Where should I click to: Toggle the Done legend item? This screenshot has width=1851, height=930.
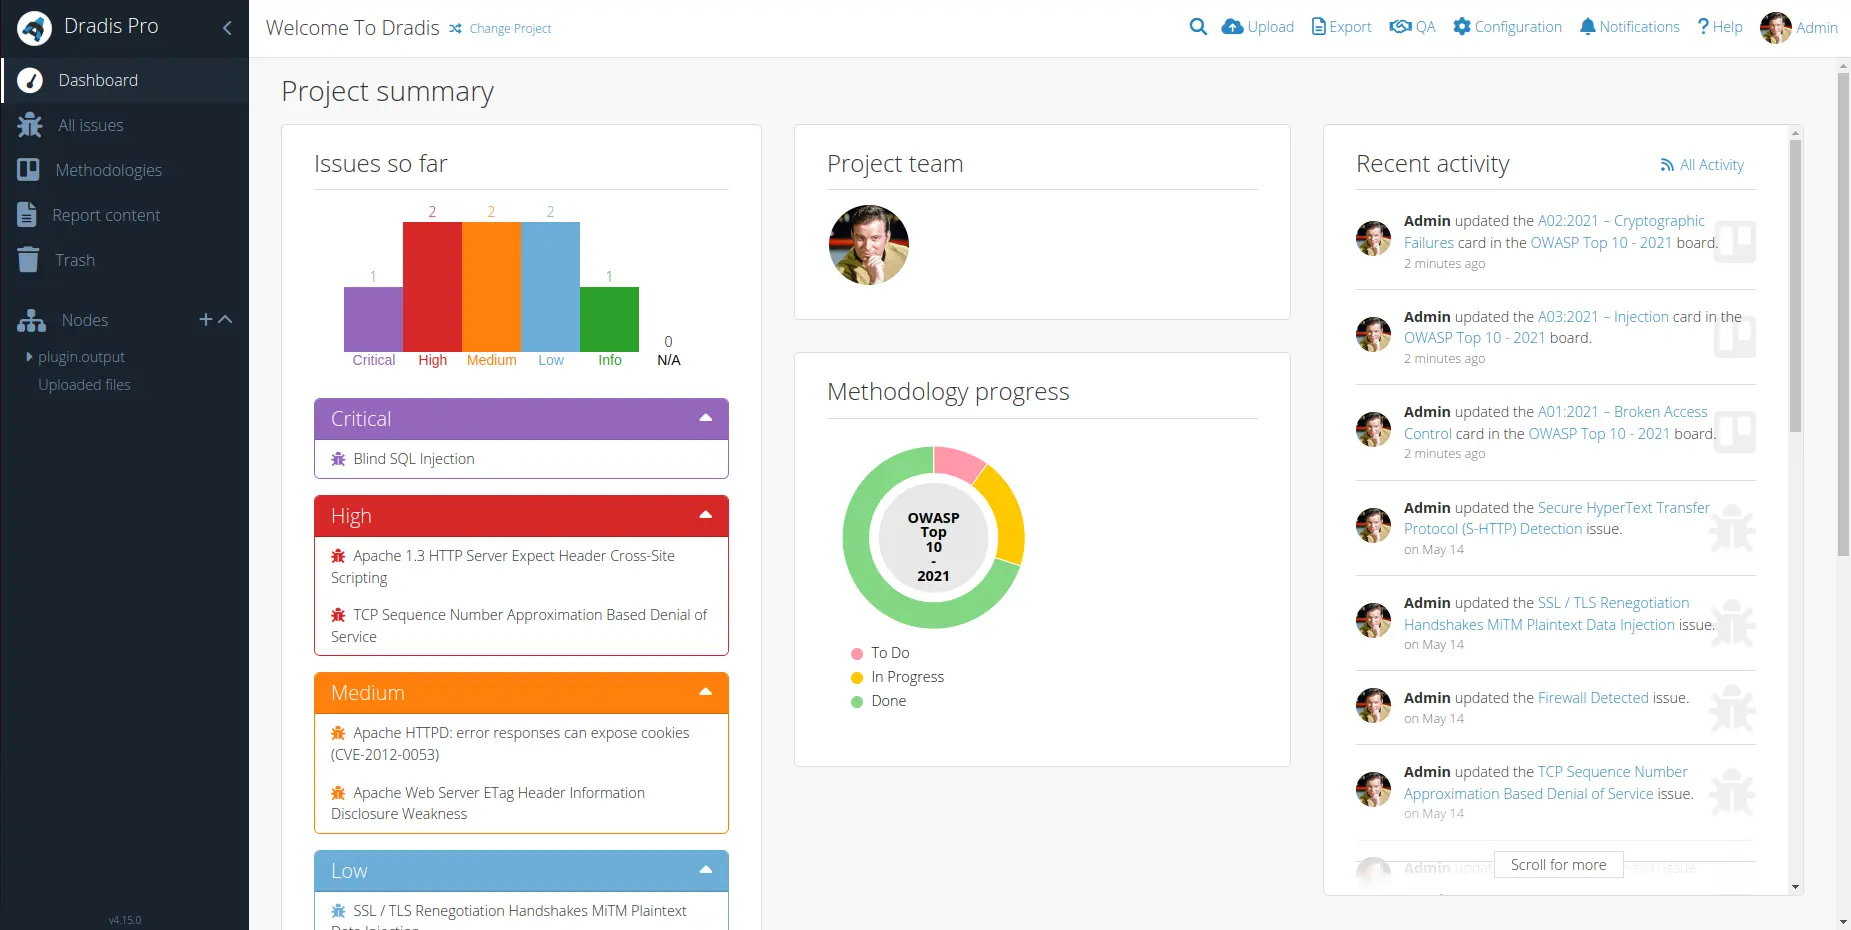pyautogui.click(x=878, y=701)
